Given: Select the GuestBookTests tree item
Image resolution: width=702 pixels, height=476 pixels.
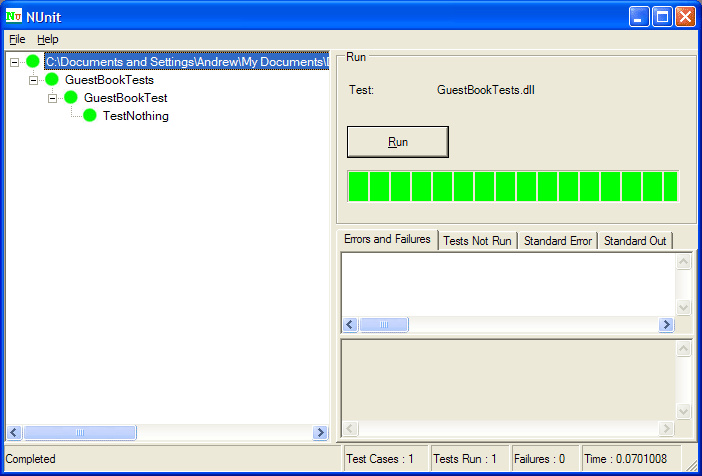Looking at the screenshot, I should (109, 80).
